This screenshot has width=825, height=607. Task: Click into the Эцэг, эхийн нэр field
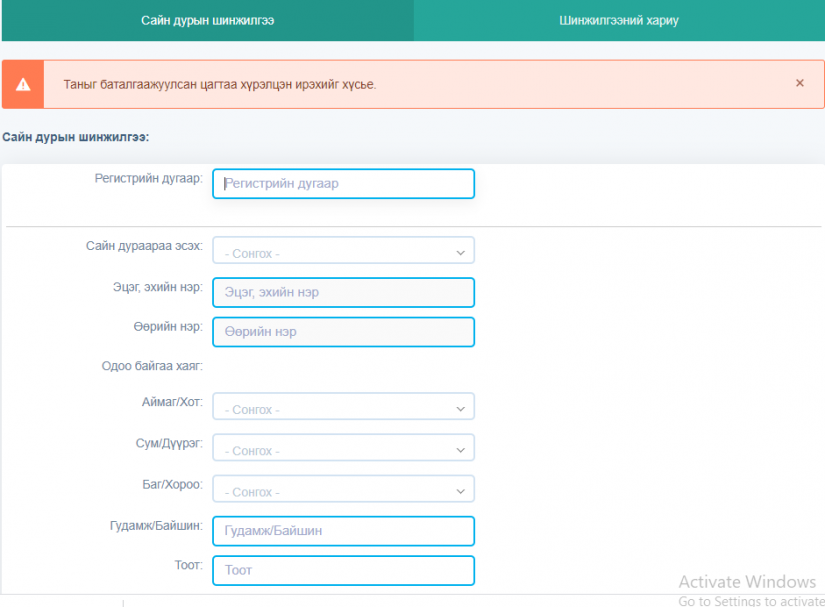coord(344,292)
